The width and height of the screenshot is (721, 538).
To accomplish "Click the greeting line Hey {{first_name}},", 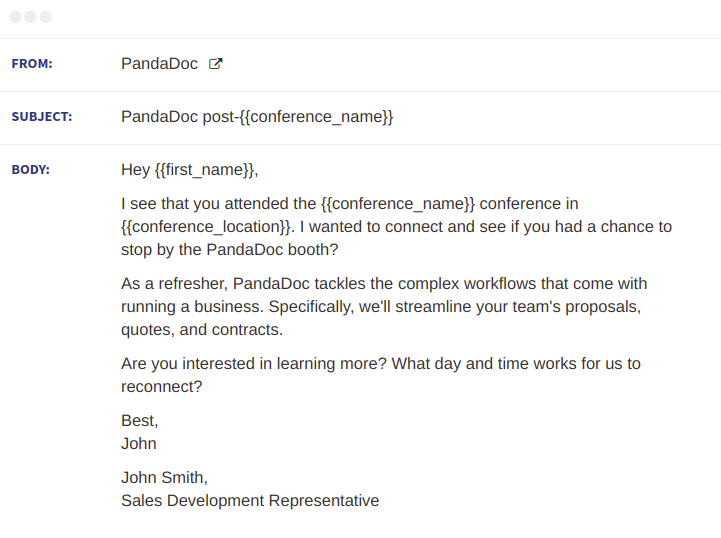I will [189, 170].
